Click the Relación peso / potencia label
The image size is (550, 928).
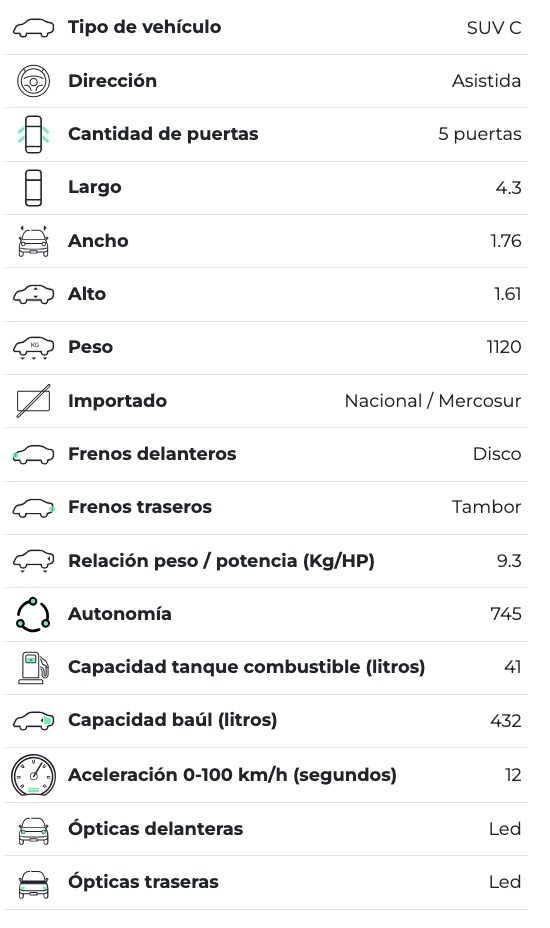tap(221, 560)
